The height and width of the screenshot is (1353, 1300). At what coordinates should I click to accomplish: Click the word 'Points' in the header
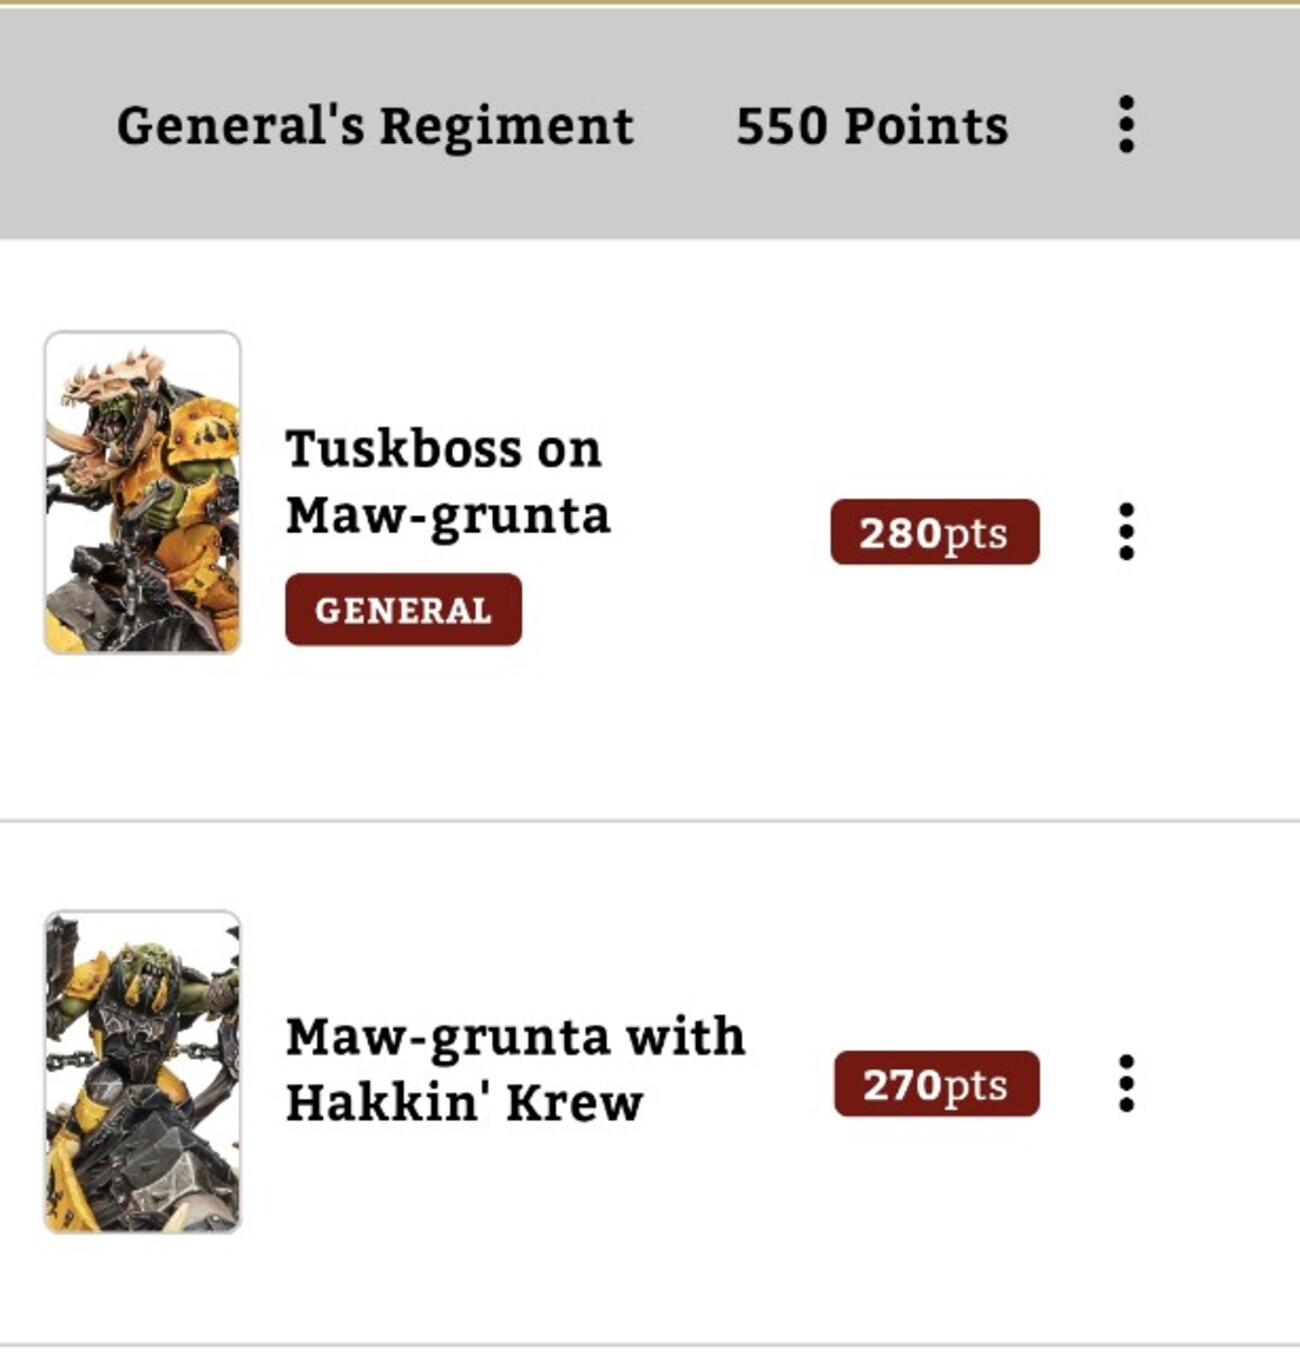926,126
